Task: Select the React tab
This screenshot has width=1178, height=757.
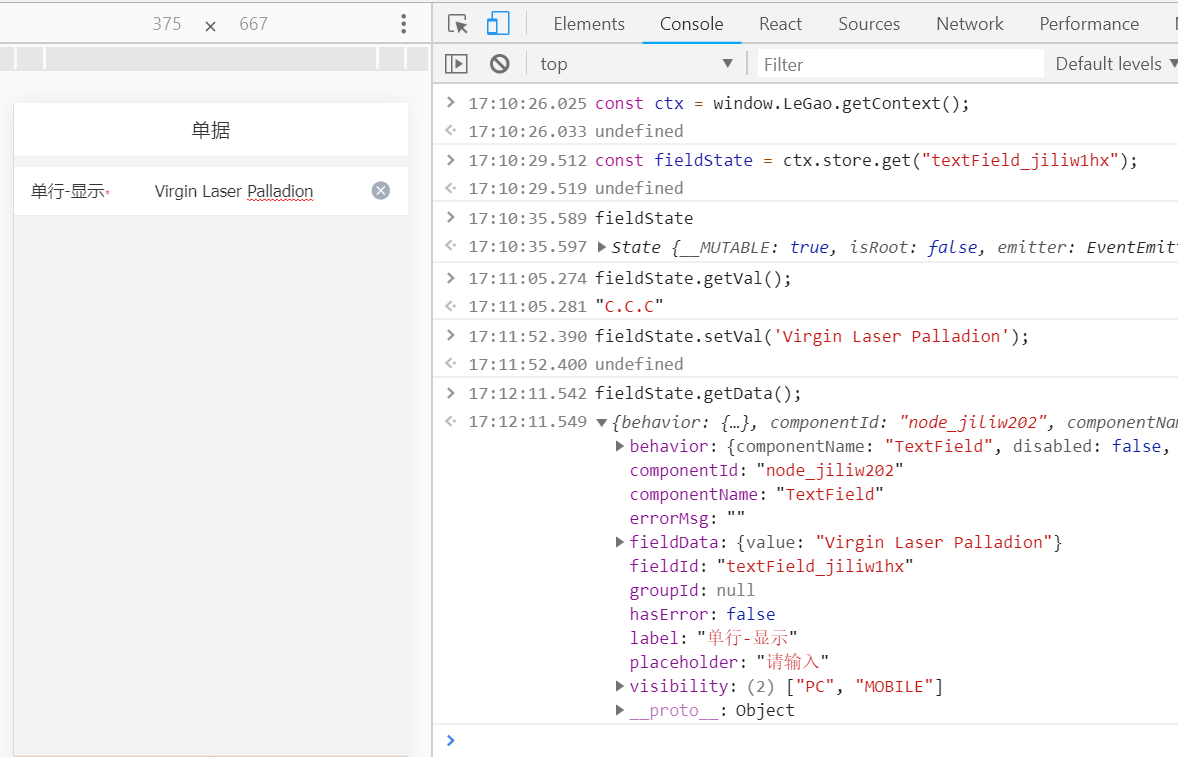Action: [780, 24]
